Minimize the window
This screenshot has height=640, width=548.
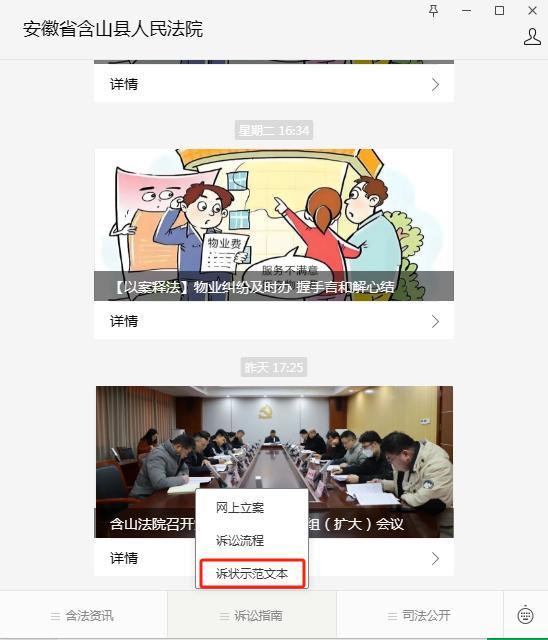466,11
